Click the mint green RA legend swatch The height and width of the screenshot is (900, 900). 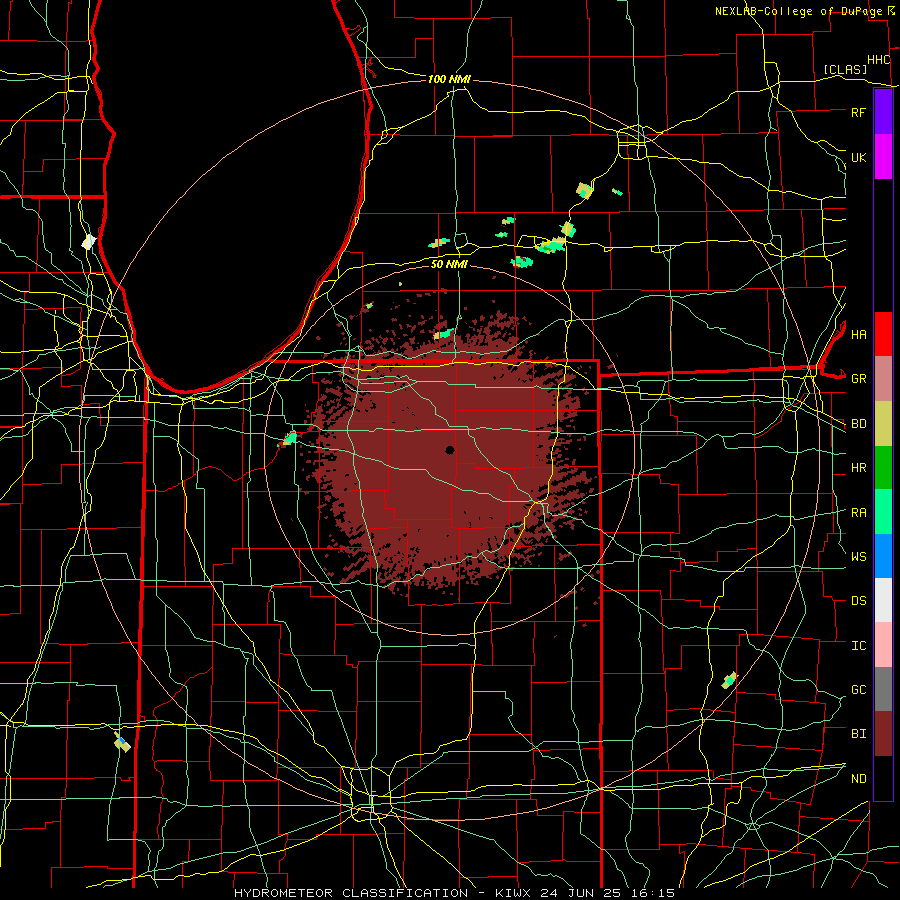click(x=883, y=512)
